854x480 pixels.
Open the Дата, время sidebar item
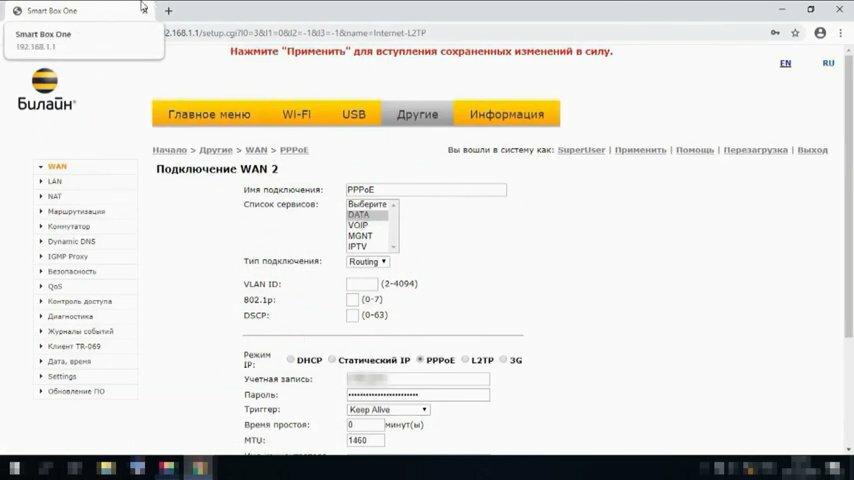pyautogui.click(x=69, y=362)
